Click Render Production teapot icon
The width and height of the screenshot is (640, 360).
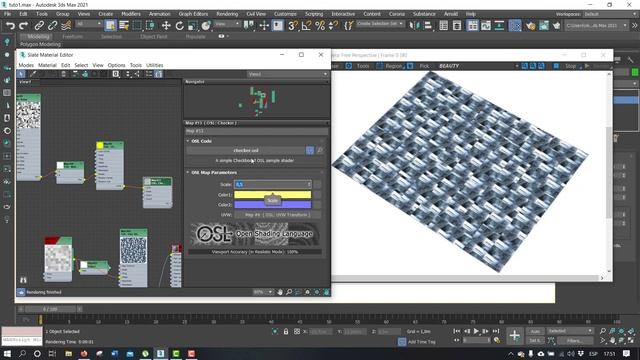pos(557,26)
